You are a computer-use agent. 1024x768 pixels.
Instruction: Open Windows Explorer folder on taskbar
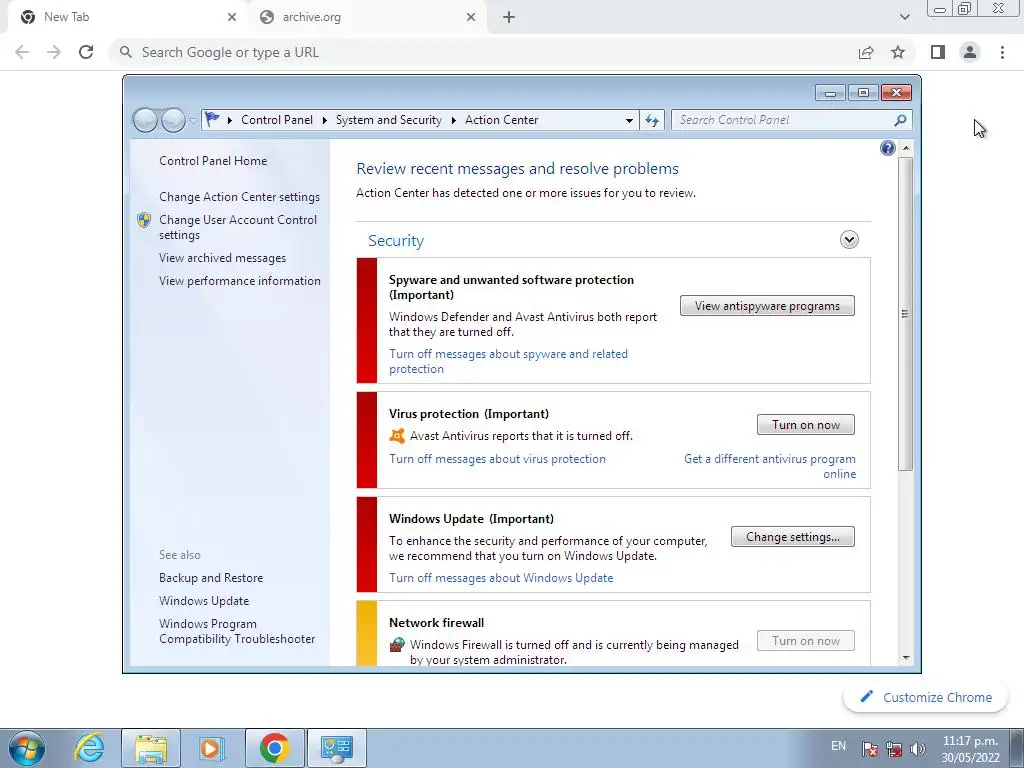point(151,748)
